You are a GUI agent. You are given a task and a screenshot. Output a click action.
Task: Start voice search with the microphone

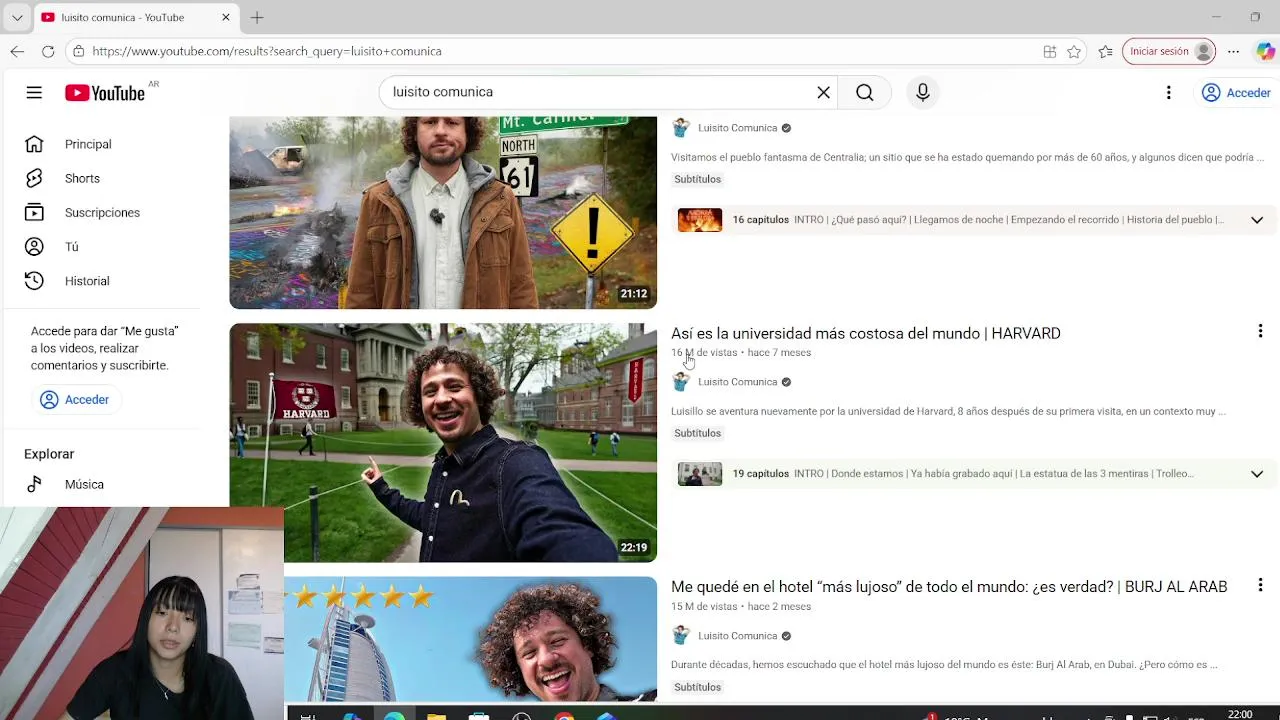[923, 92]
